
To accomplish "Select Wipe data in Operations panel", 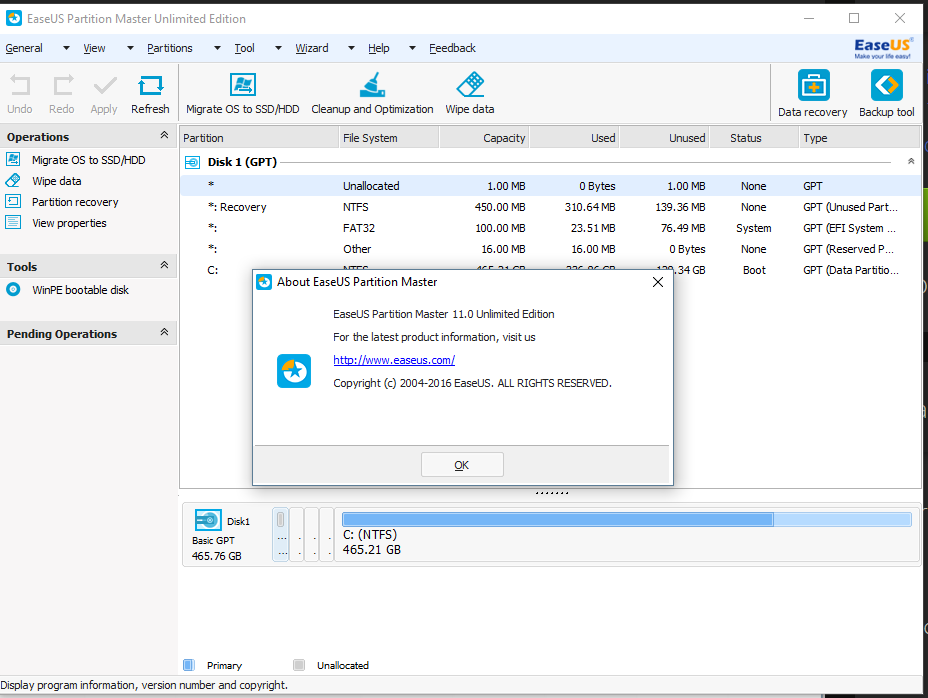I will point(57,181).
